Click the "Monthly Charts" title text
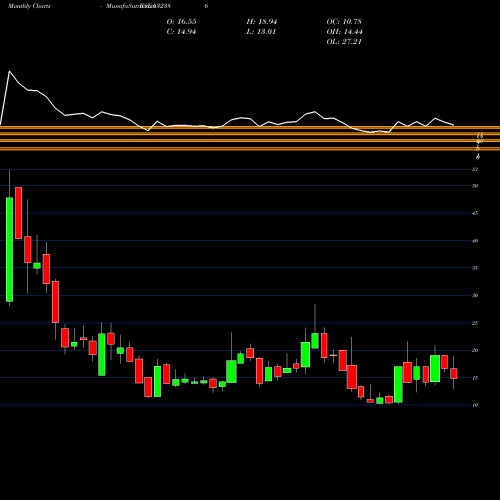Viewport: 500px width, 500px height. point(29,6)
